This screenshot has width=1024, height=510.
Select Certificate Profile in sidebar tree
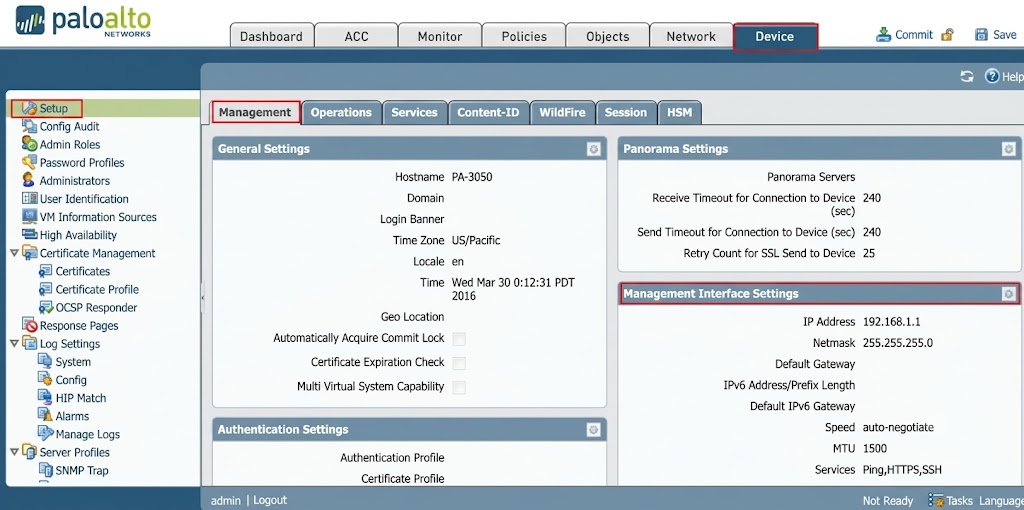tap(97, 289)
